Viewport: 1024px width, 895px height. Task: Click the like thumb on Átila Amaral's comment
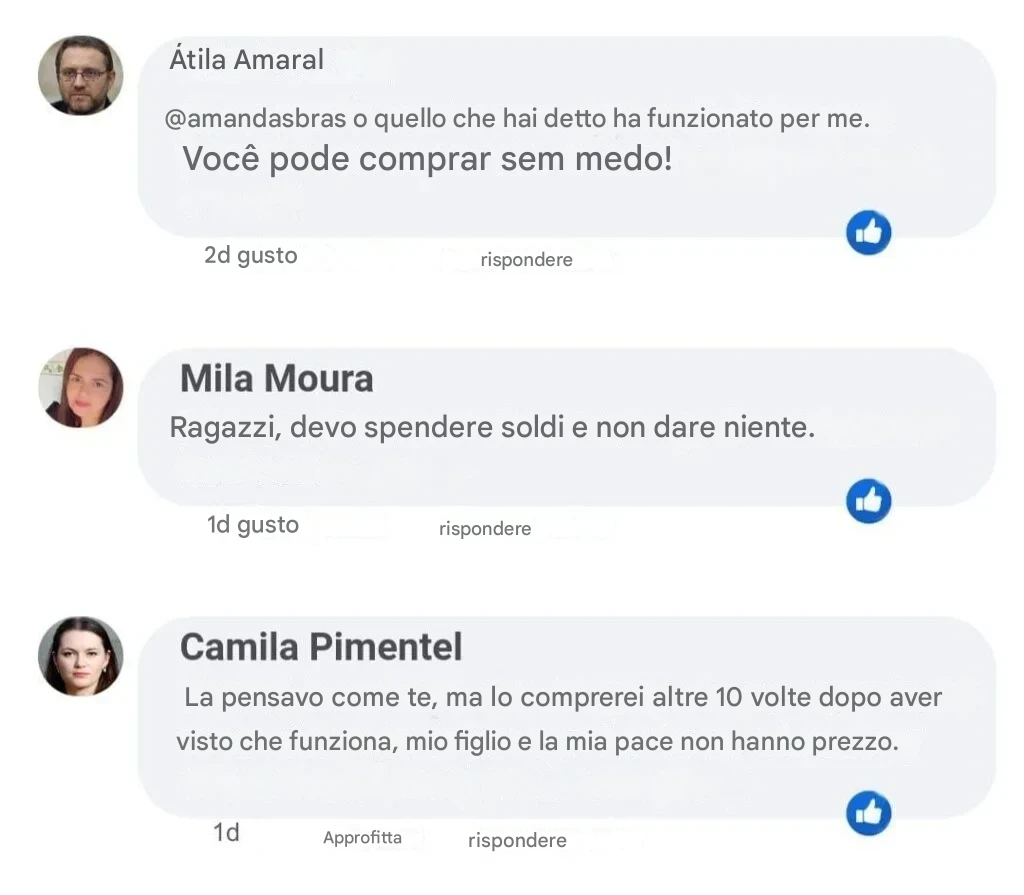coord(868,233)
